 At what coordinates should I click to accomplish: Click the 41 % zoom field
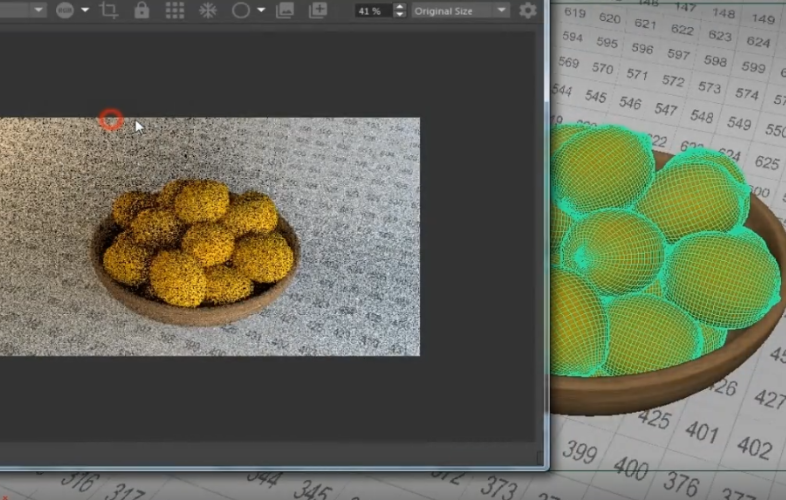[374, 11]
